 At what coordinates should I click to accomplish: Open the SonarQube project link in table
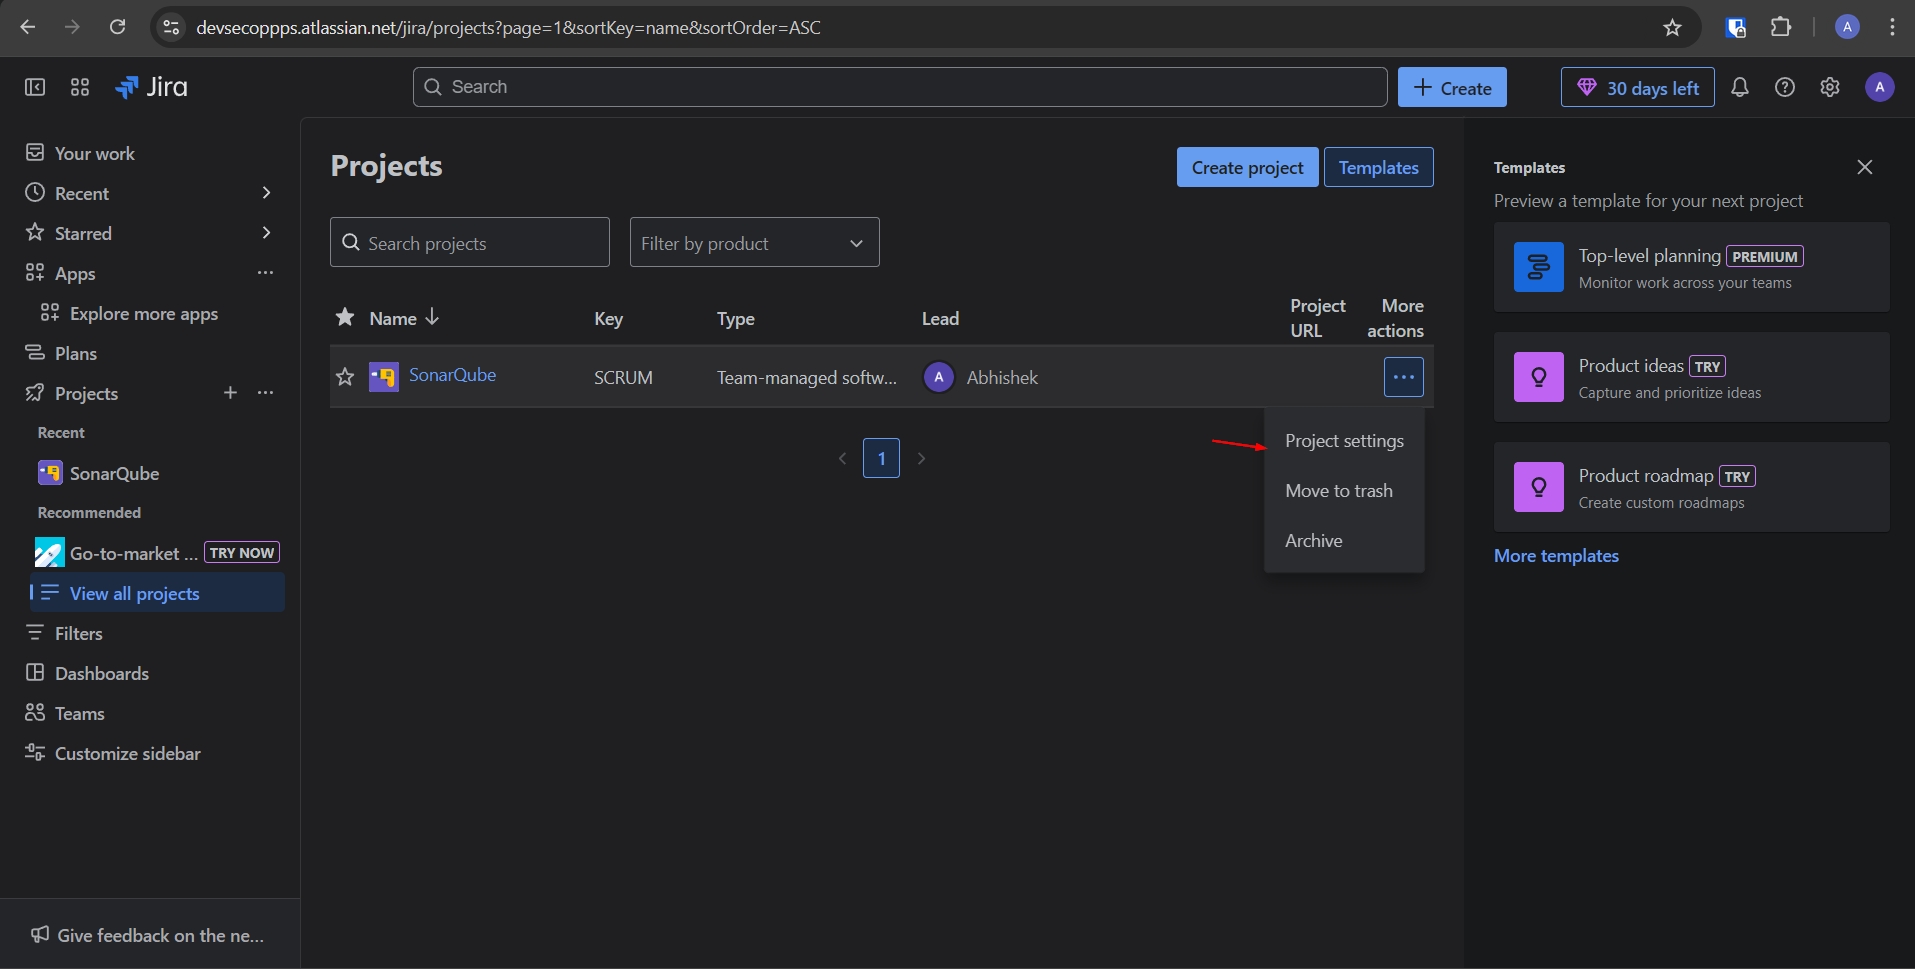click(x=452, y=375)
